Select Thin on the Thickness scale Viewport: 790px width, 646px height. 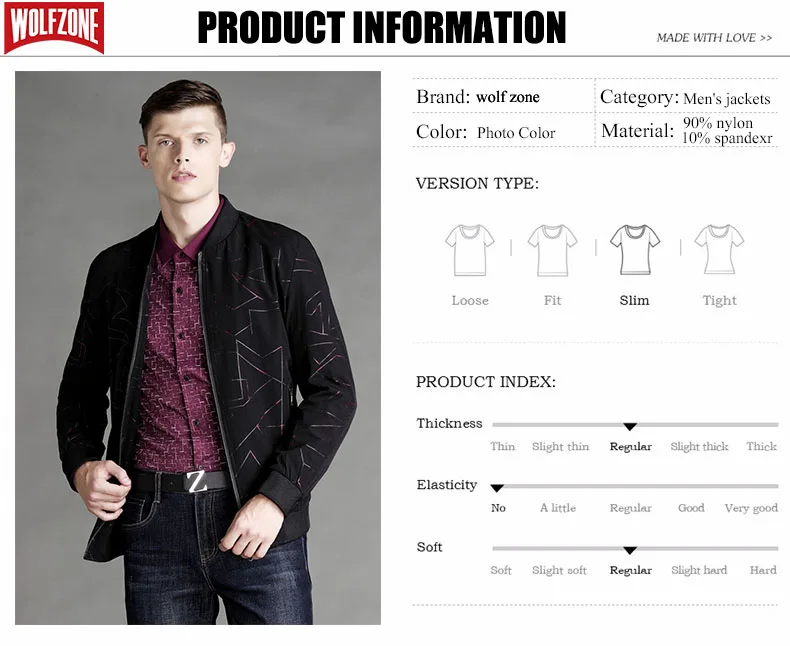tap(503, 446)
